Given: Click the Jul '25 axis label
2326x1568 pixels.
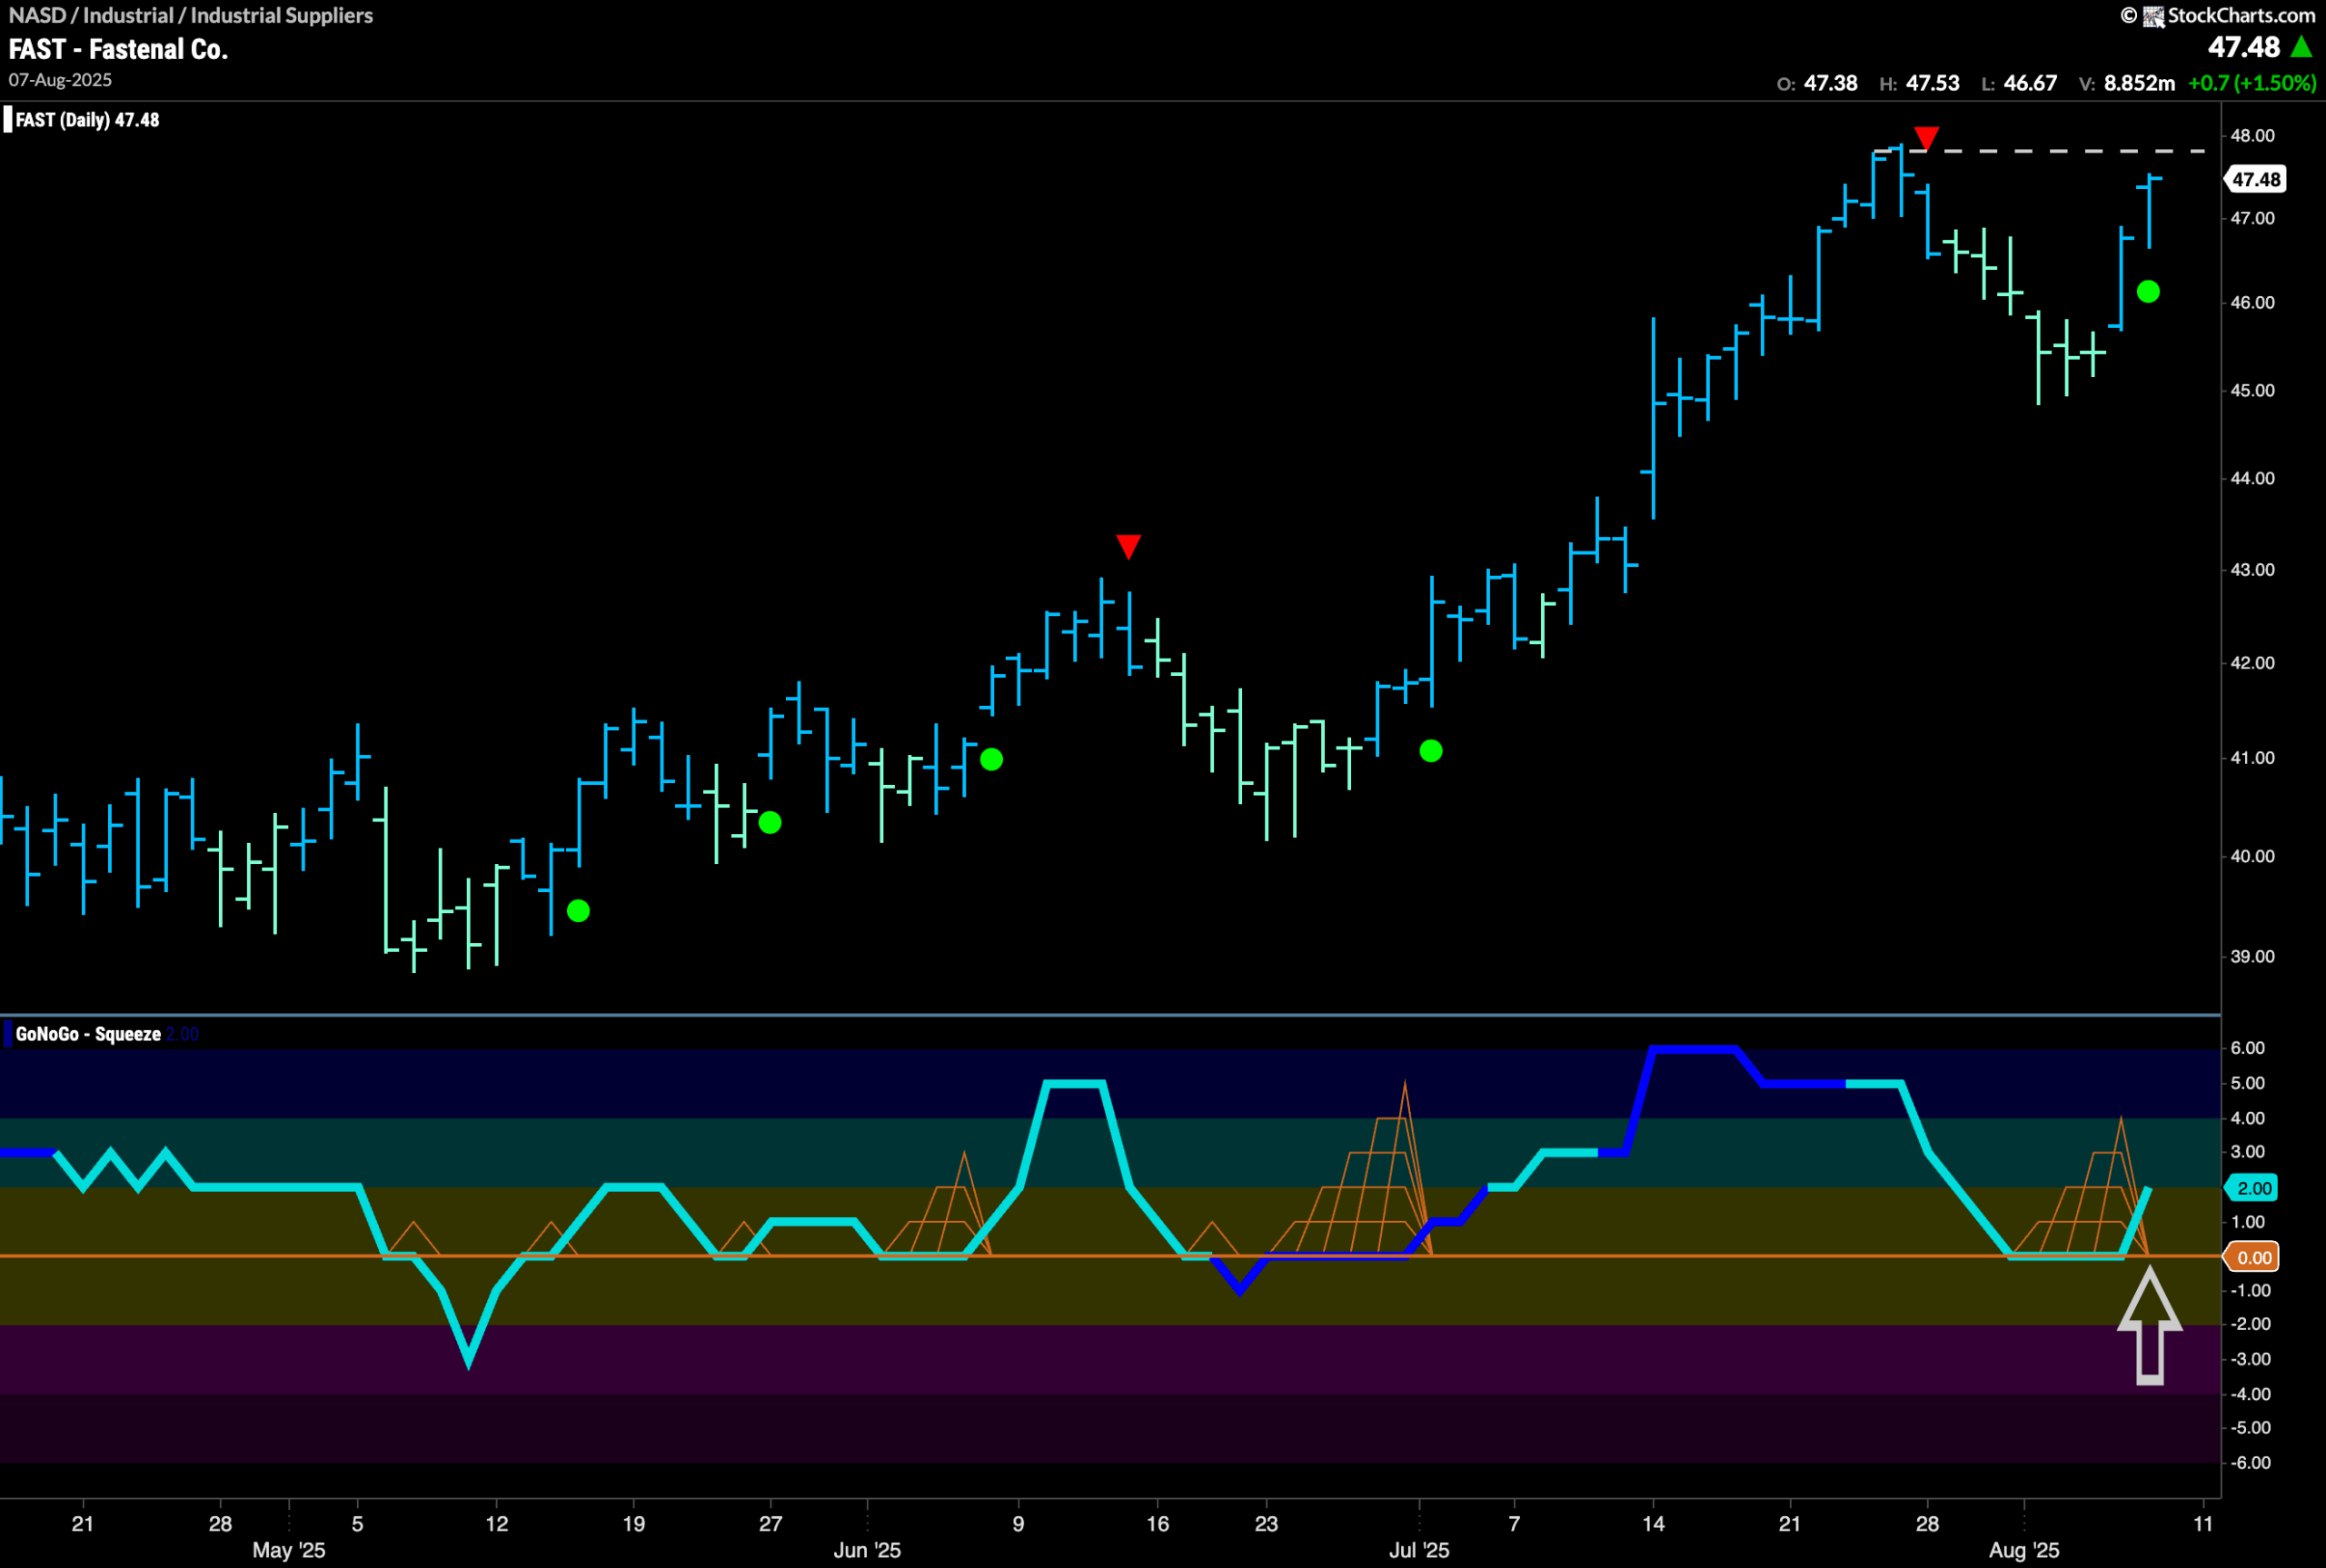Looking at the screenshot, I should click(1419, 1550).
